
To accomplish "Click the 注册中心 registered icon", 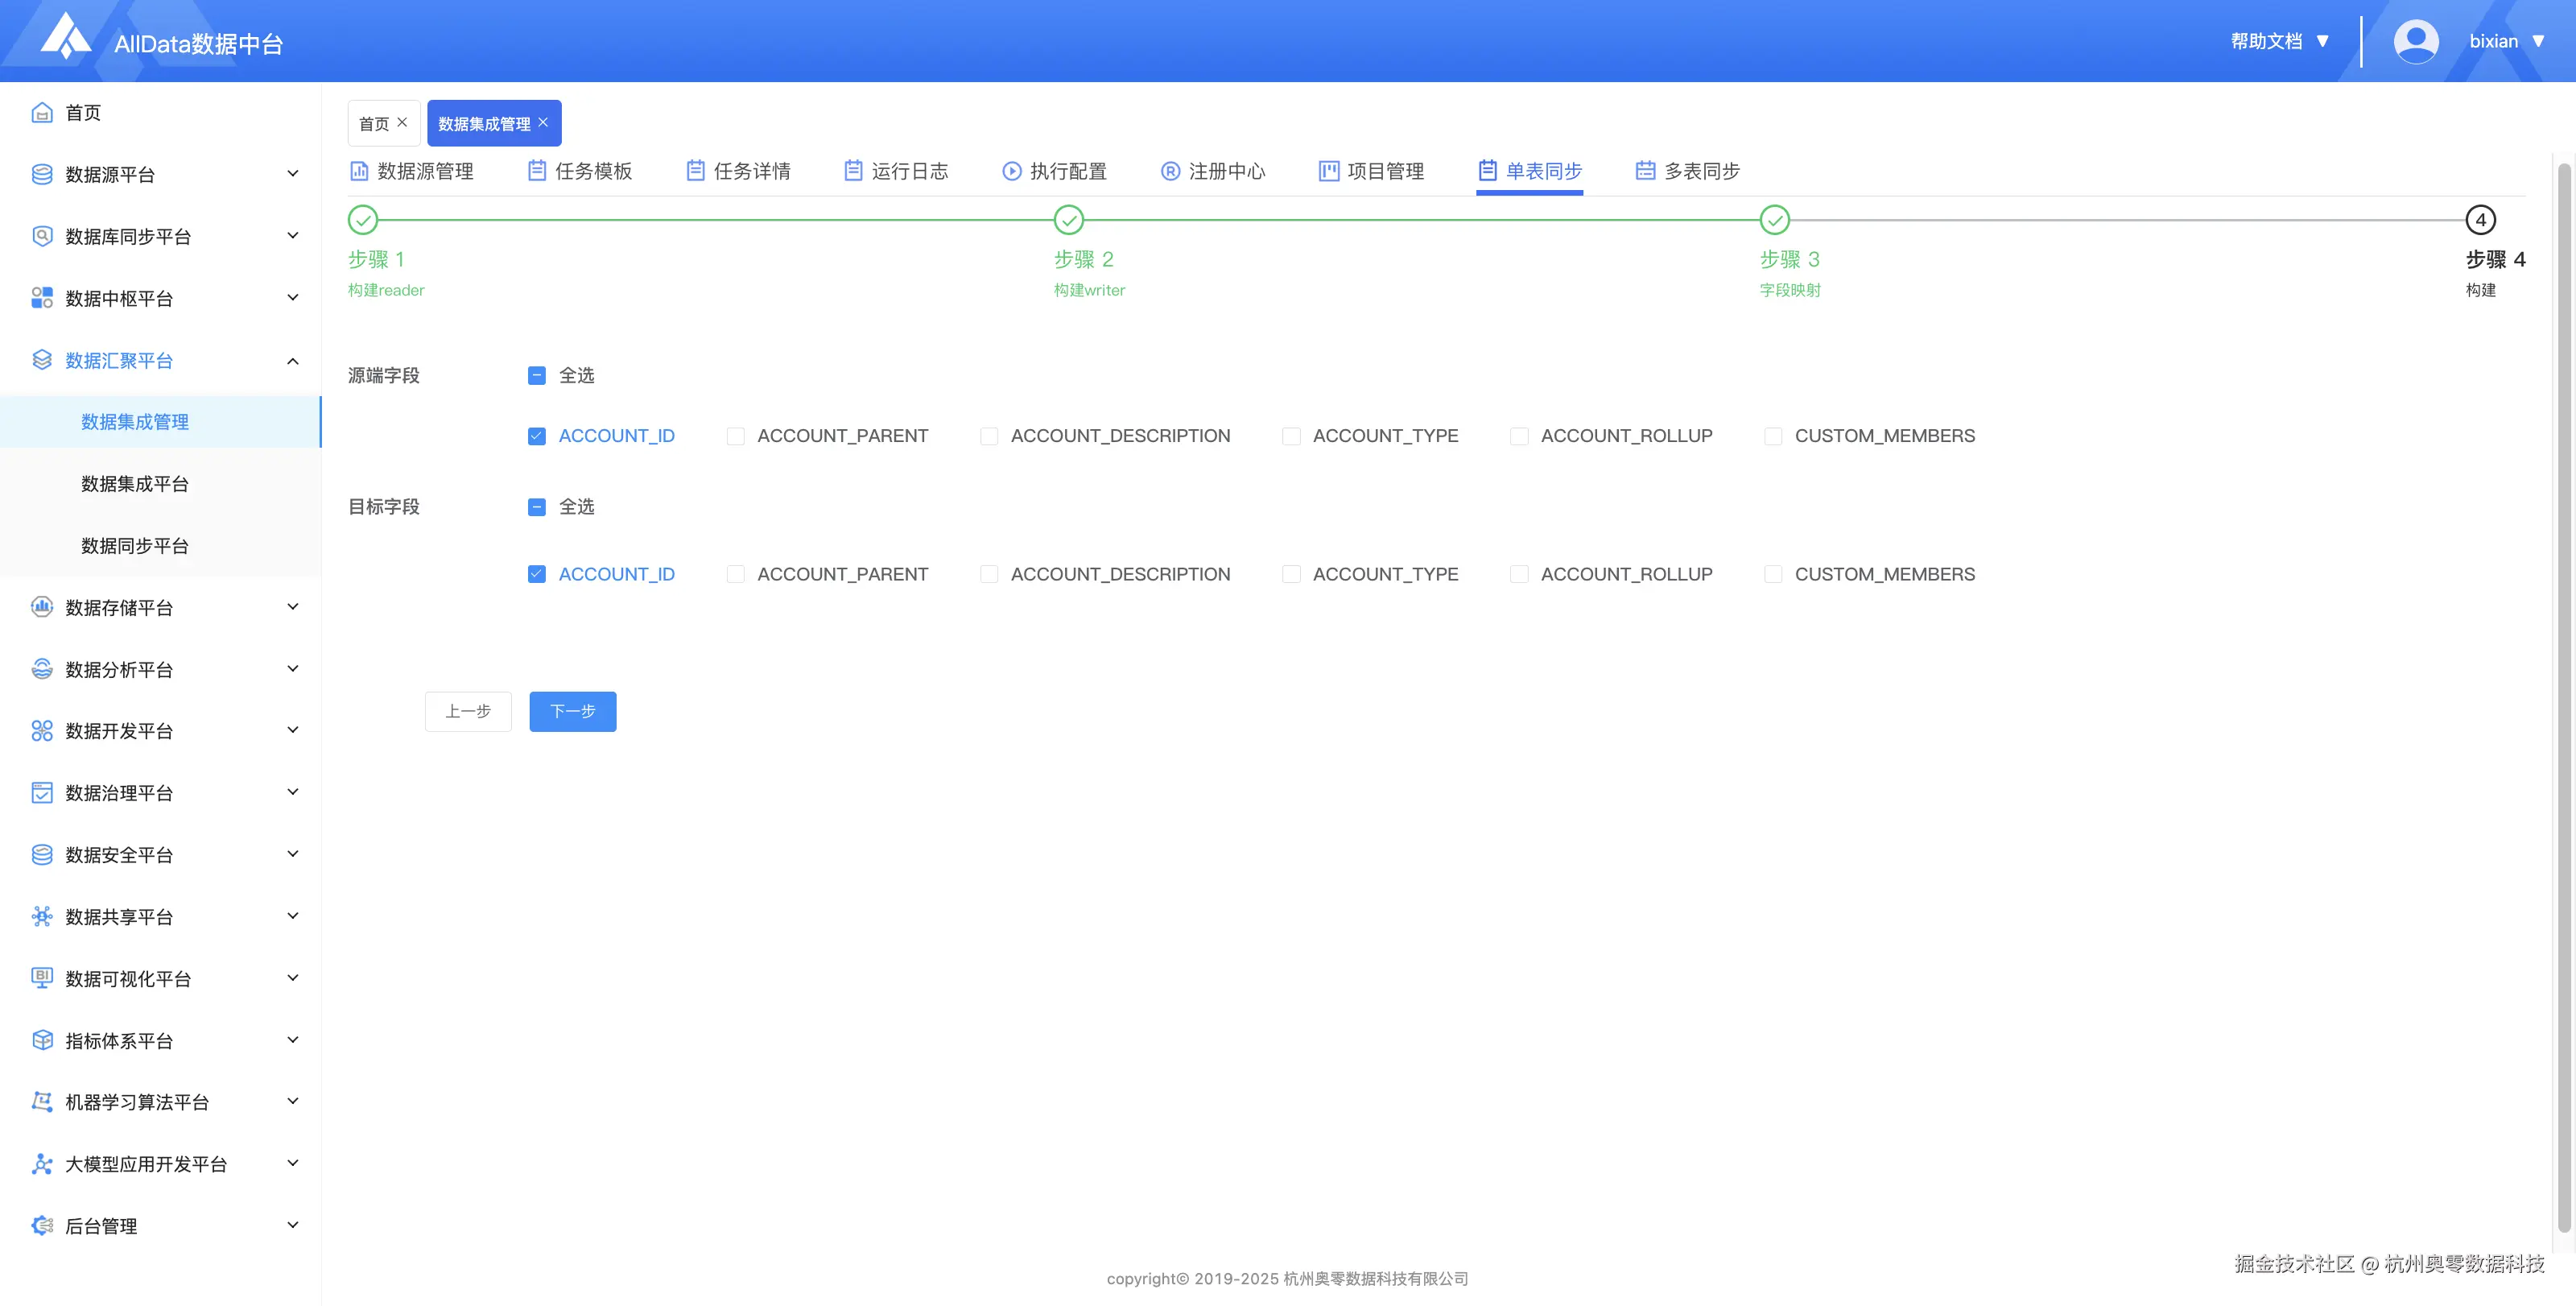I will point(1170,171).
